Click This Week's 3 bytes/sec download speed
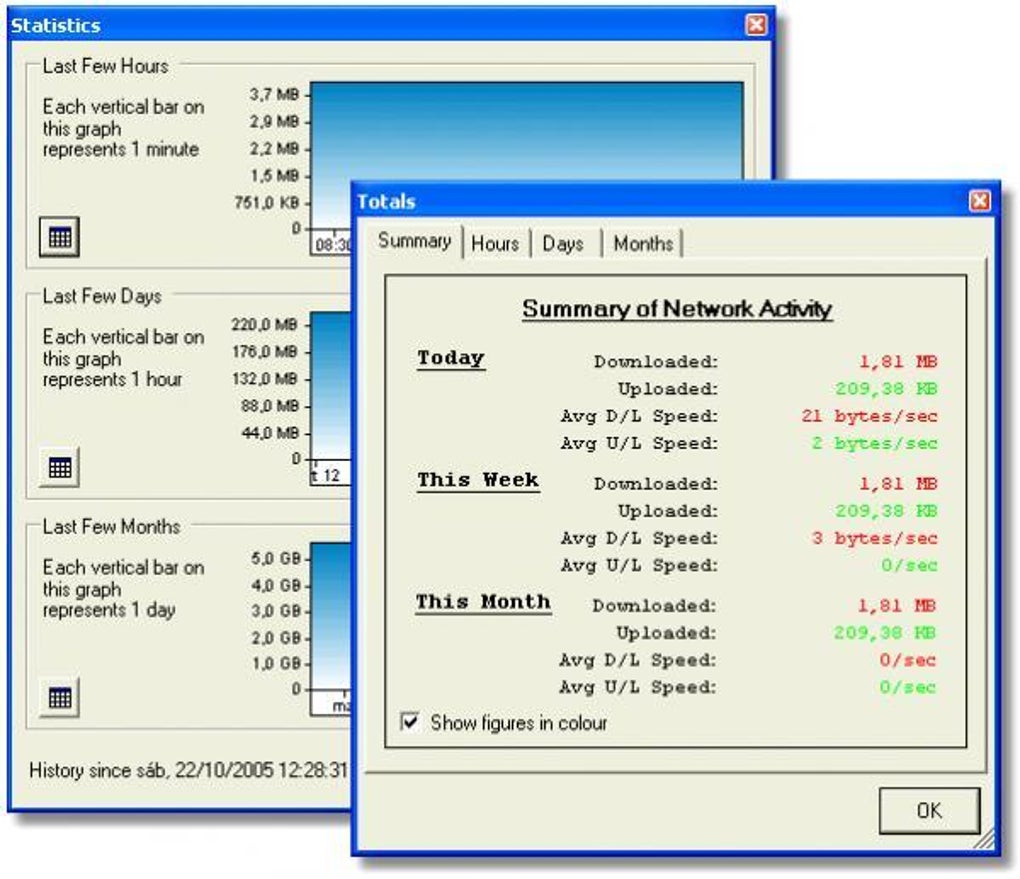 pos(874,538)
